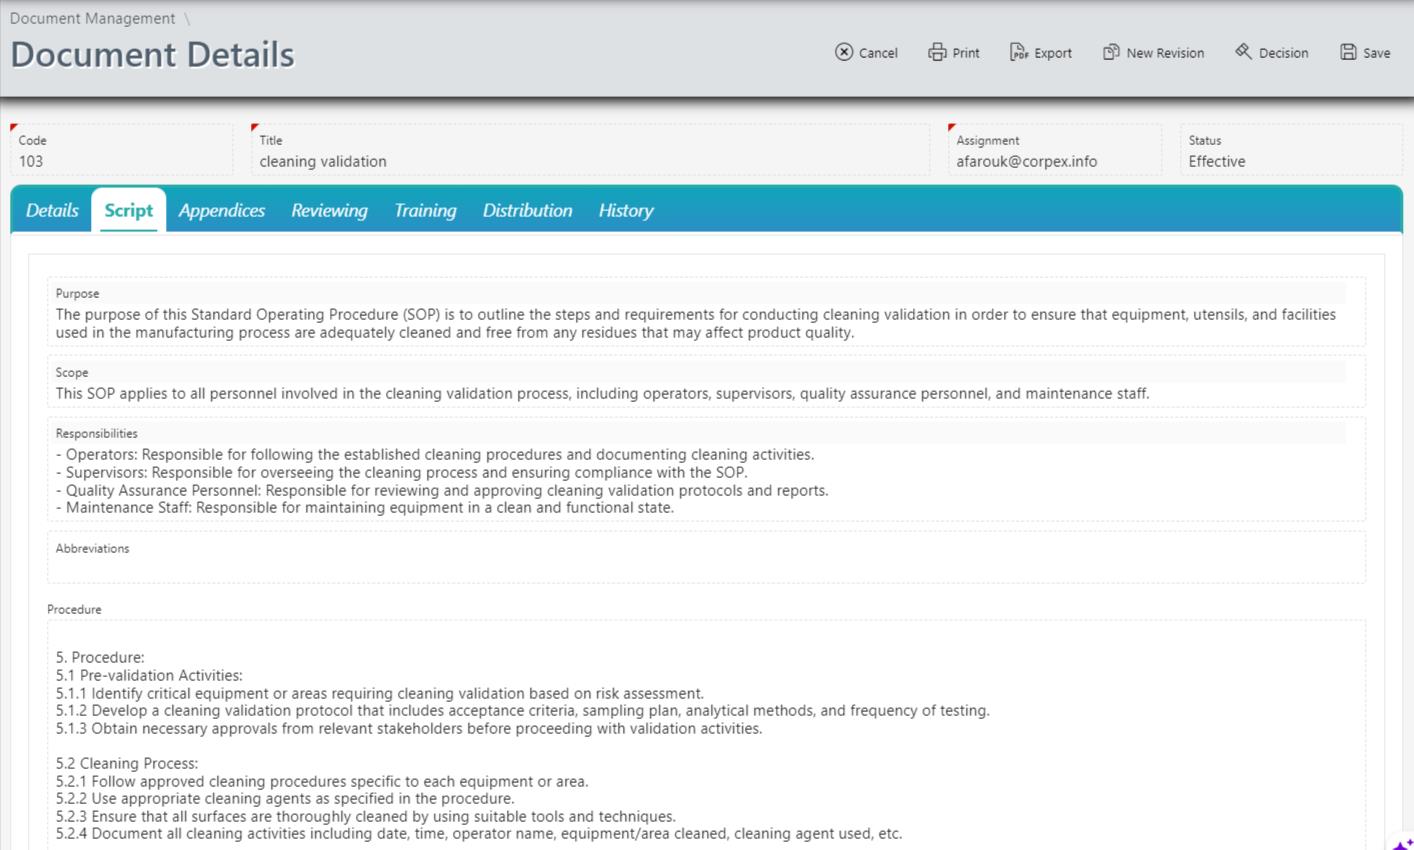Click the Title field 'cleaning validation'
The image size is (1414, 850).
point(590,151)
